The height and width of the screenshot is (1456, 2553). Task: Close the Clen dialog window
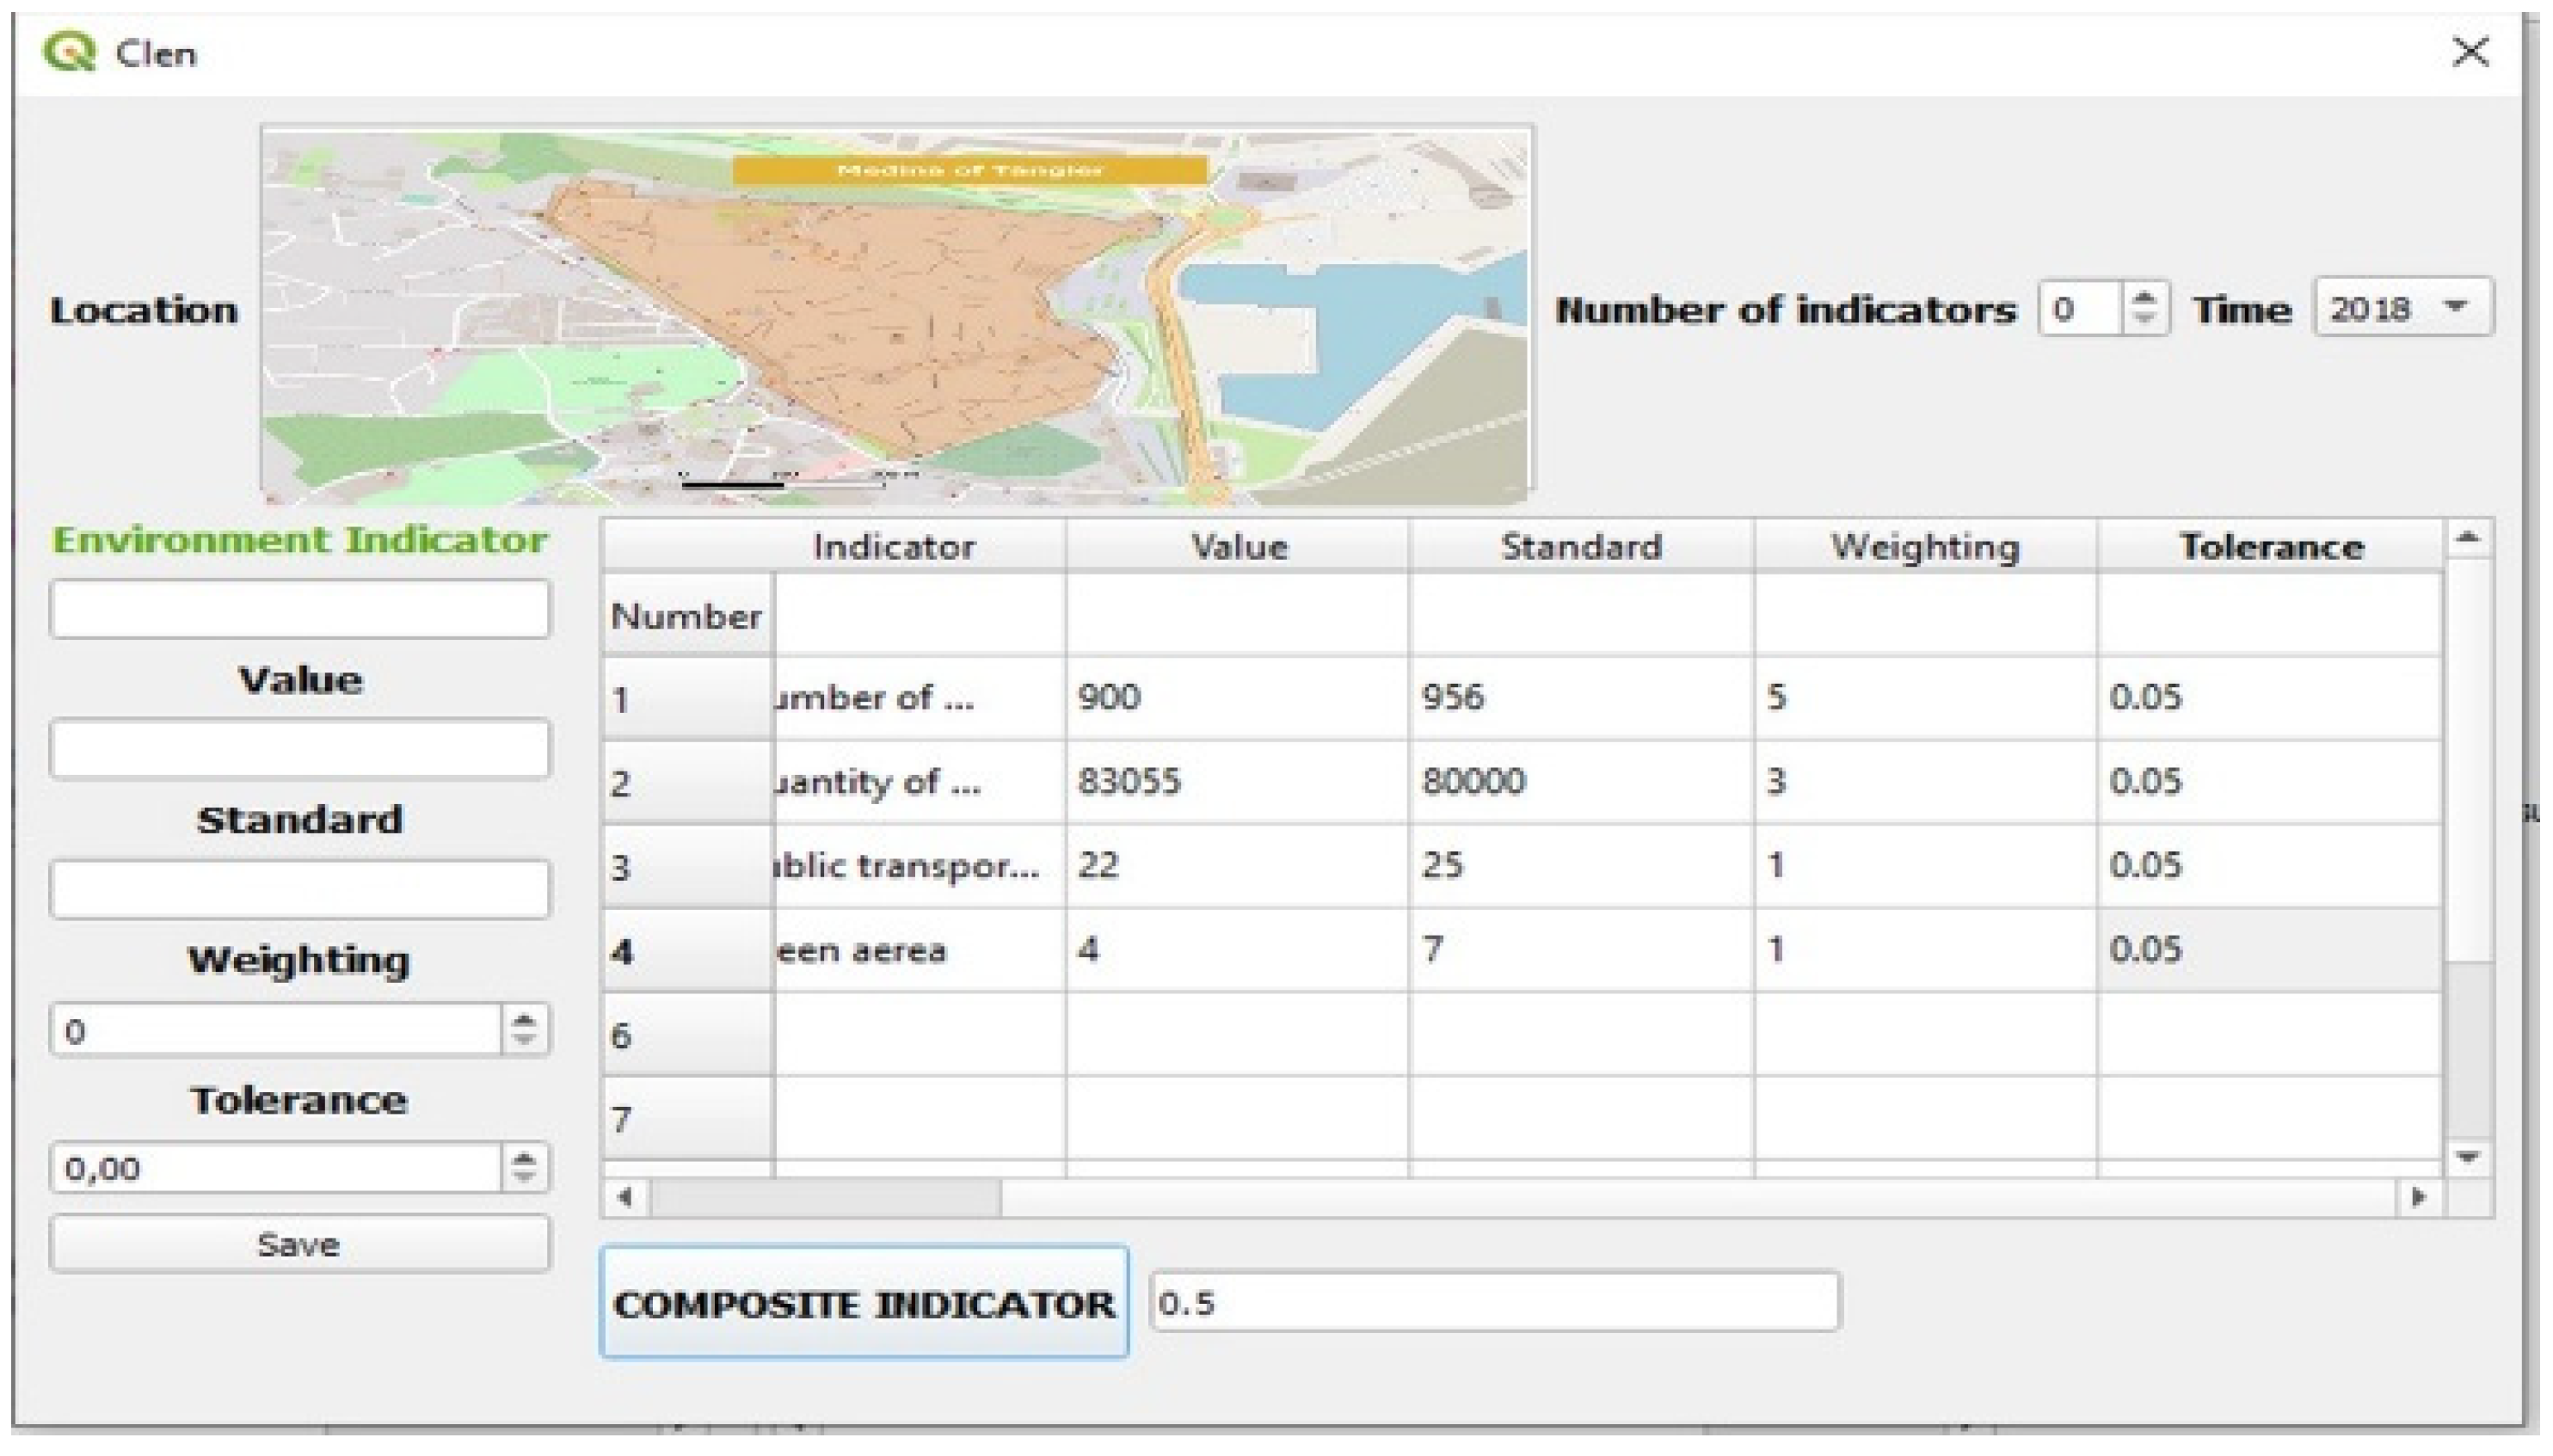tap(2470, 51)
